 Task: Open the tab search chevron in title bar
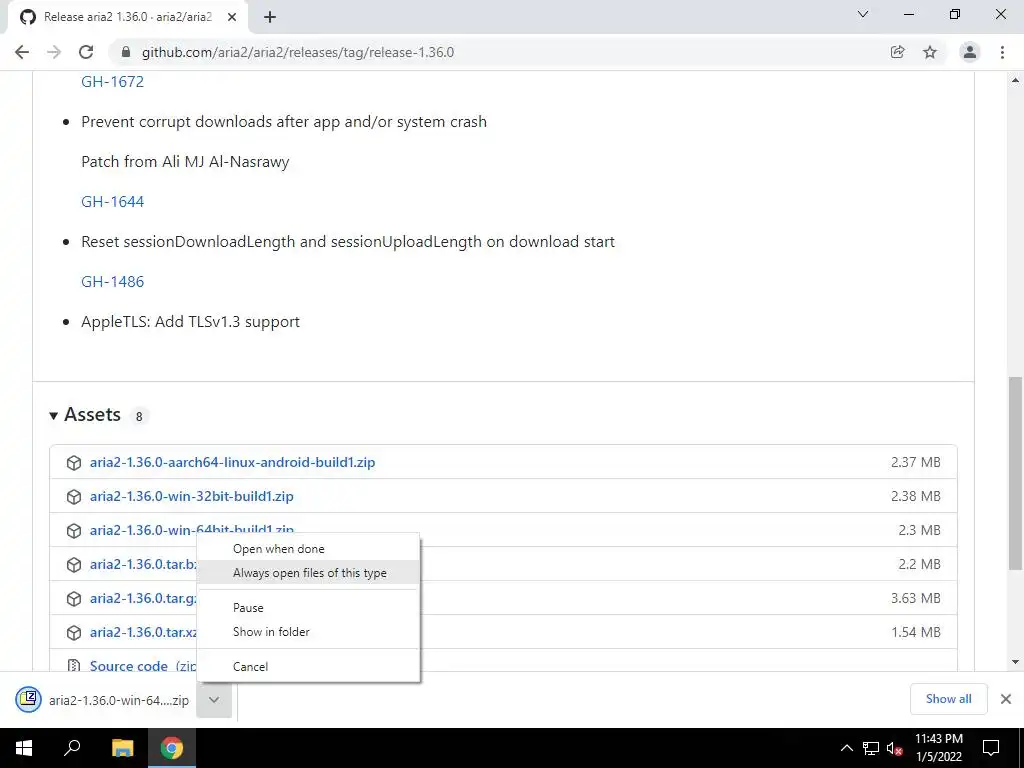[x=863, y=14]
